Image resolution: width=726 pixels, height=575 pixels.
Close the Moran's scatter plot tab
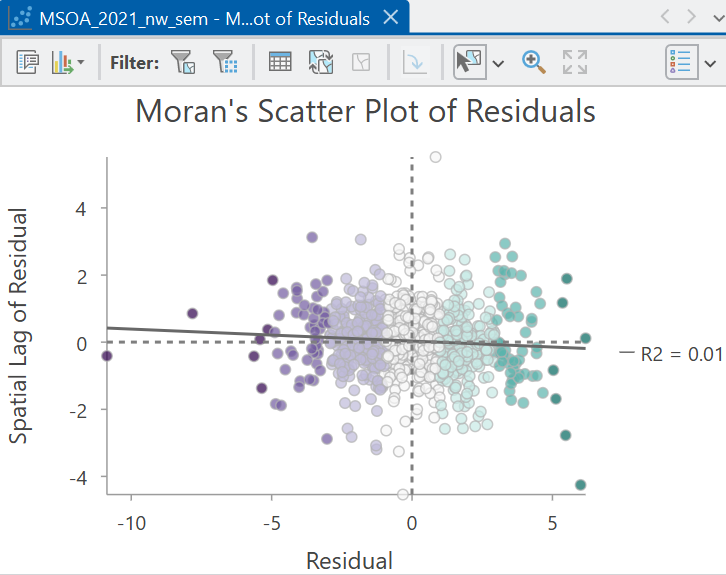(x=391, y=18)
